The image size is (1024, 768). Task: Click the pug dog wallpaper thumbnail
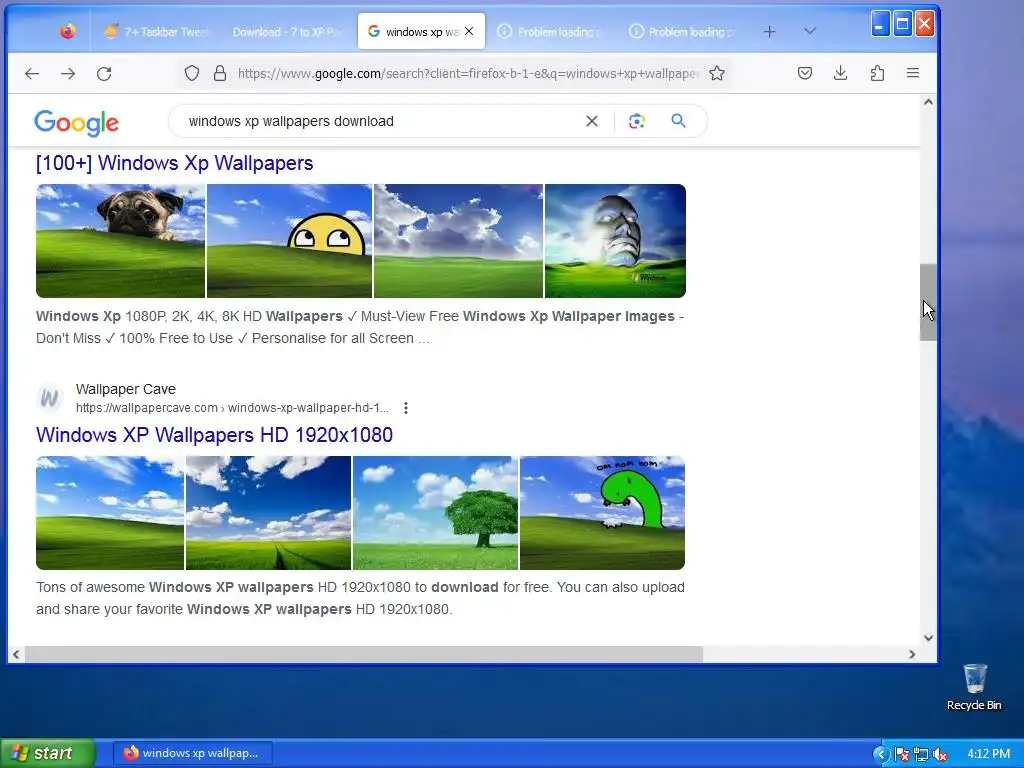(120, 241)
